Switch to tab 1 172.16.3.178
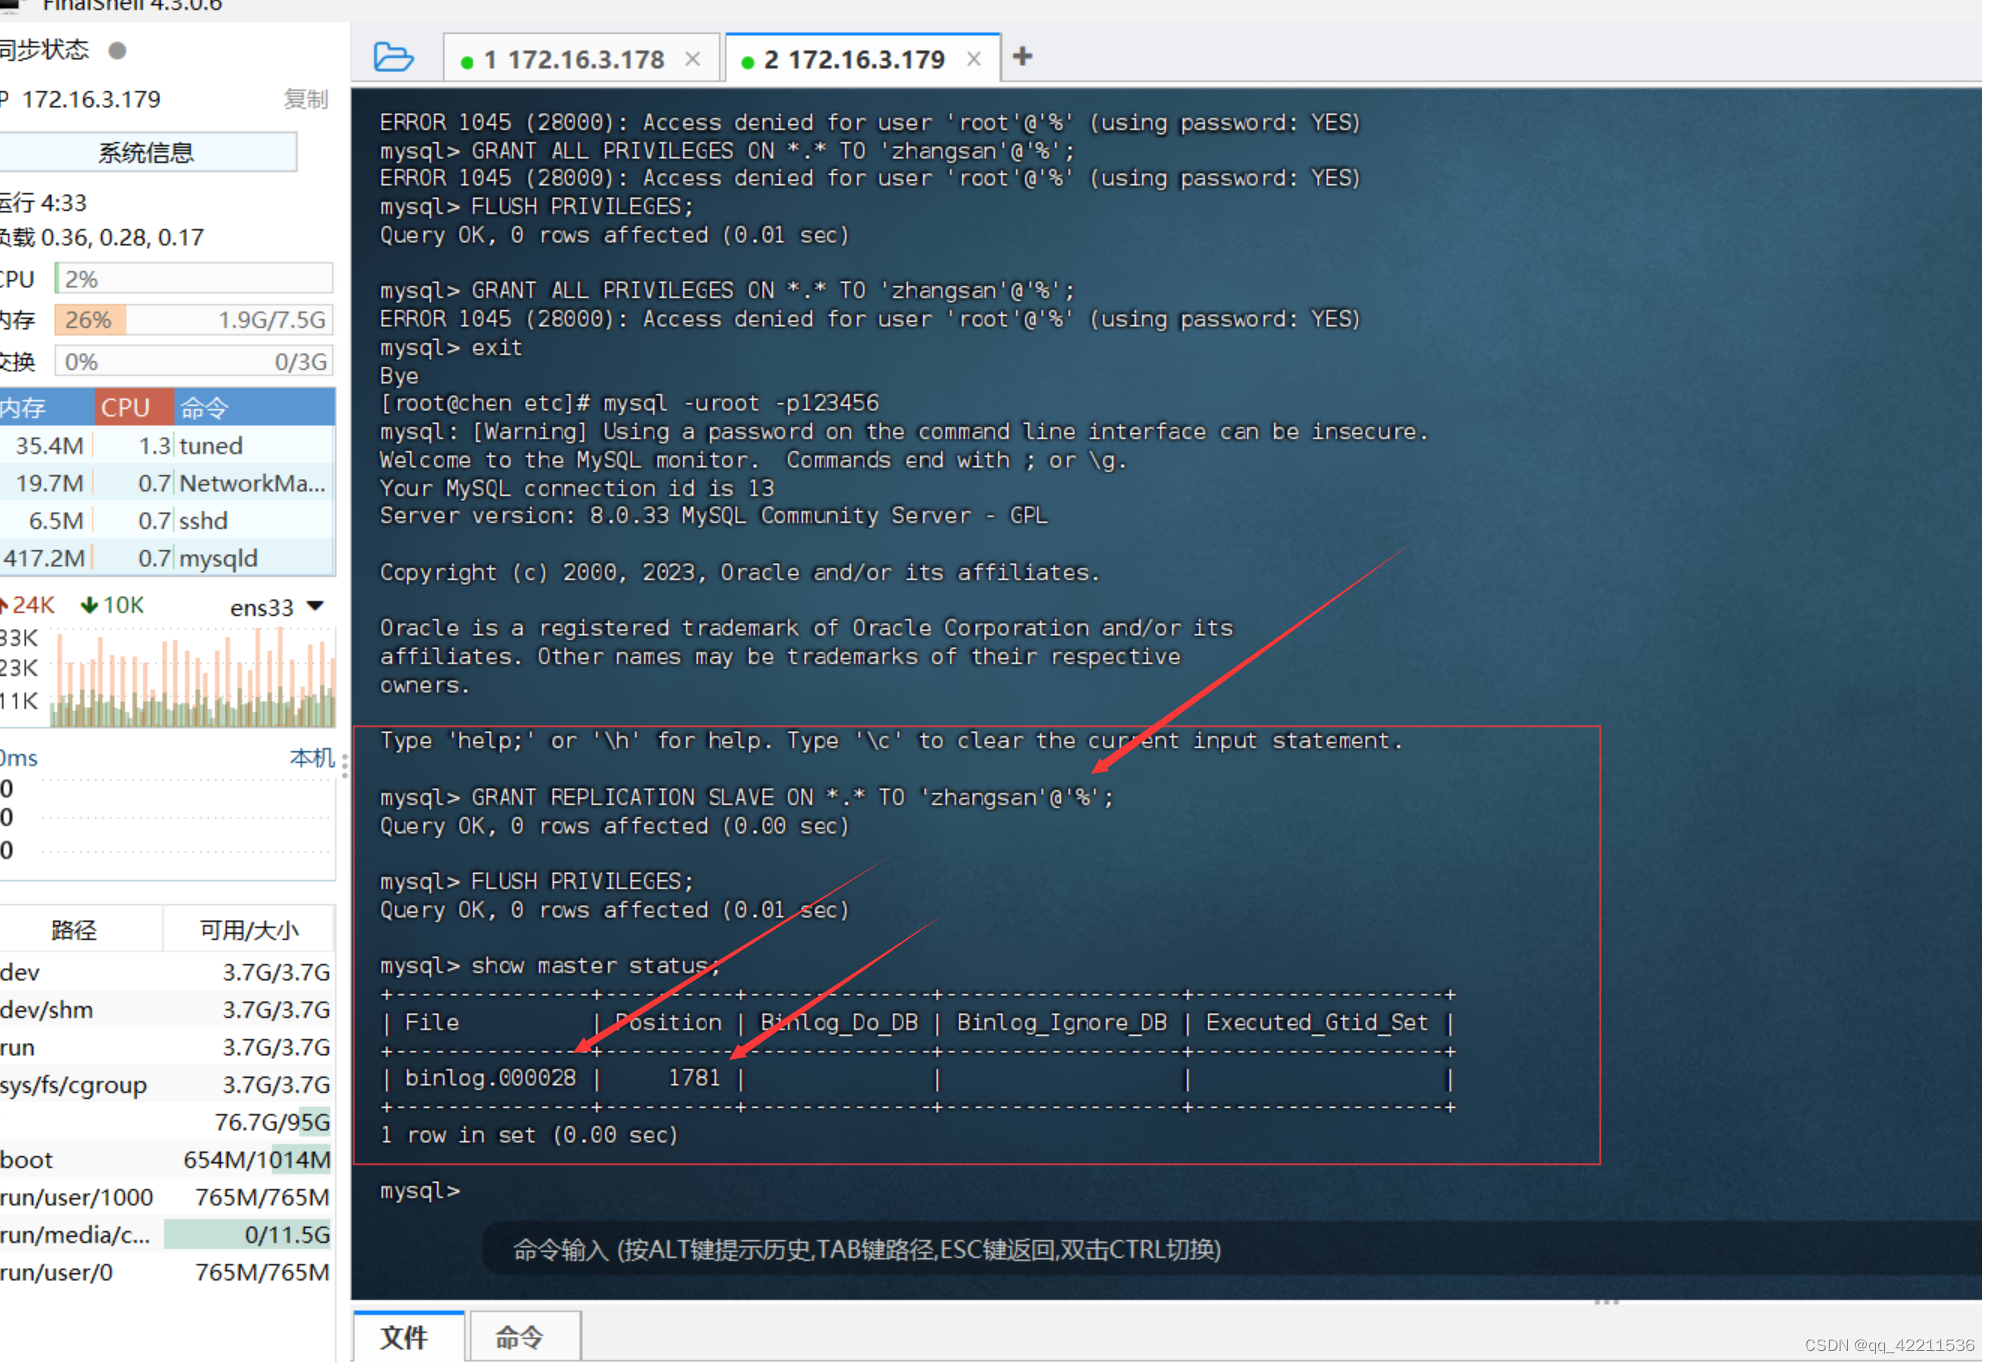1990x1363 pixels. click(574, 60)
